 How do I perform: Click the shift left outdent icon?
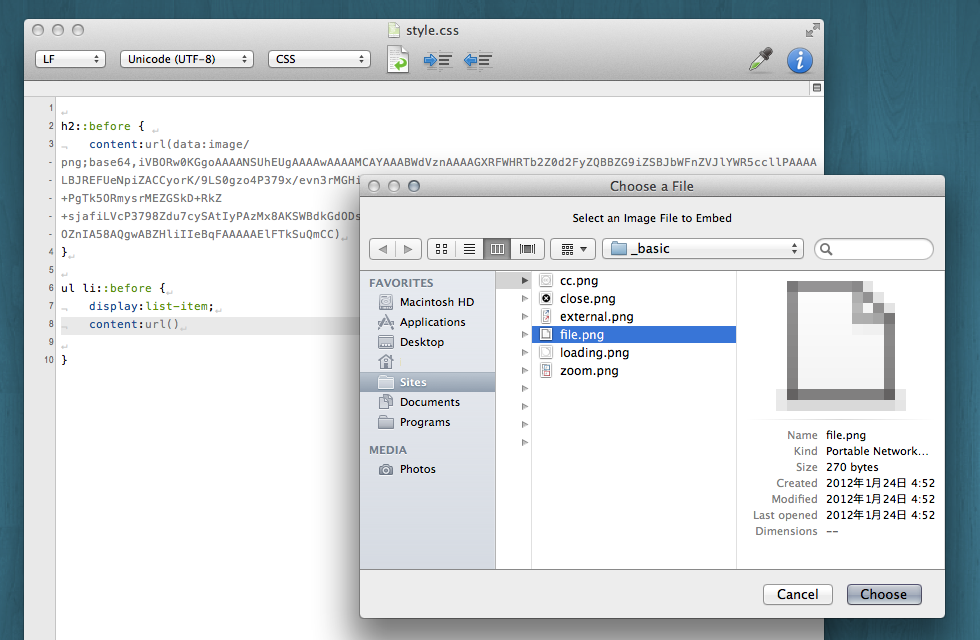[477, 60]
